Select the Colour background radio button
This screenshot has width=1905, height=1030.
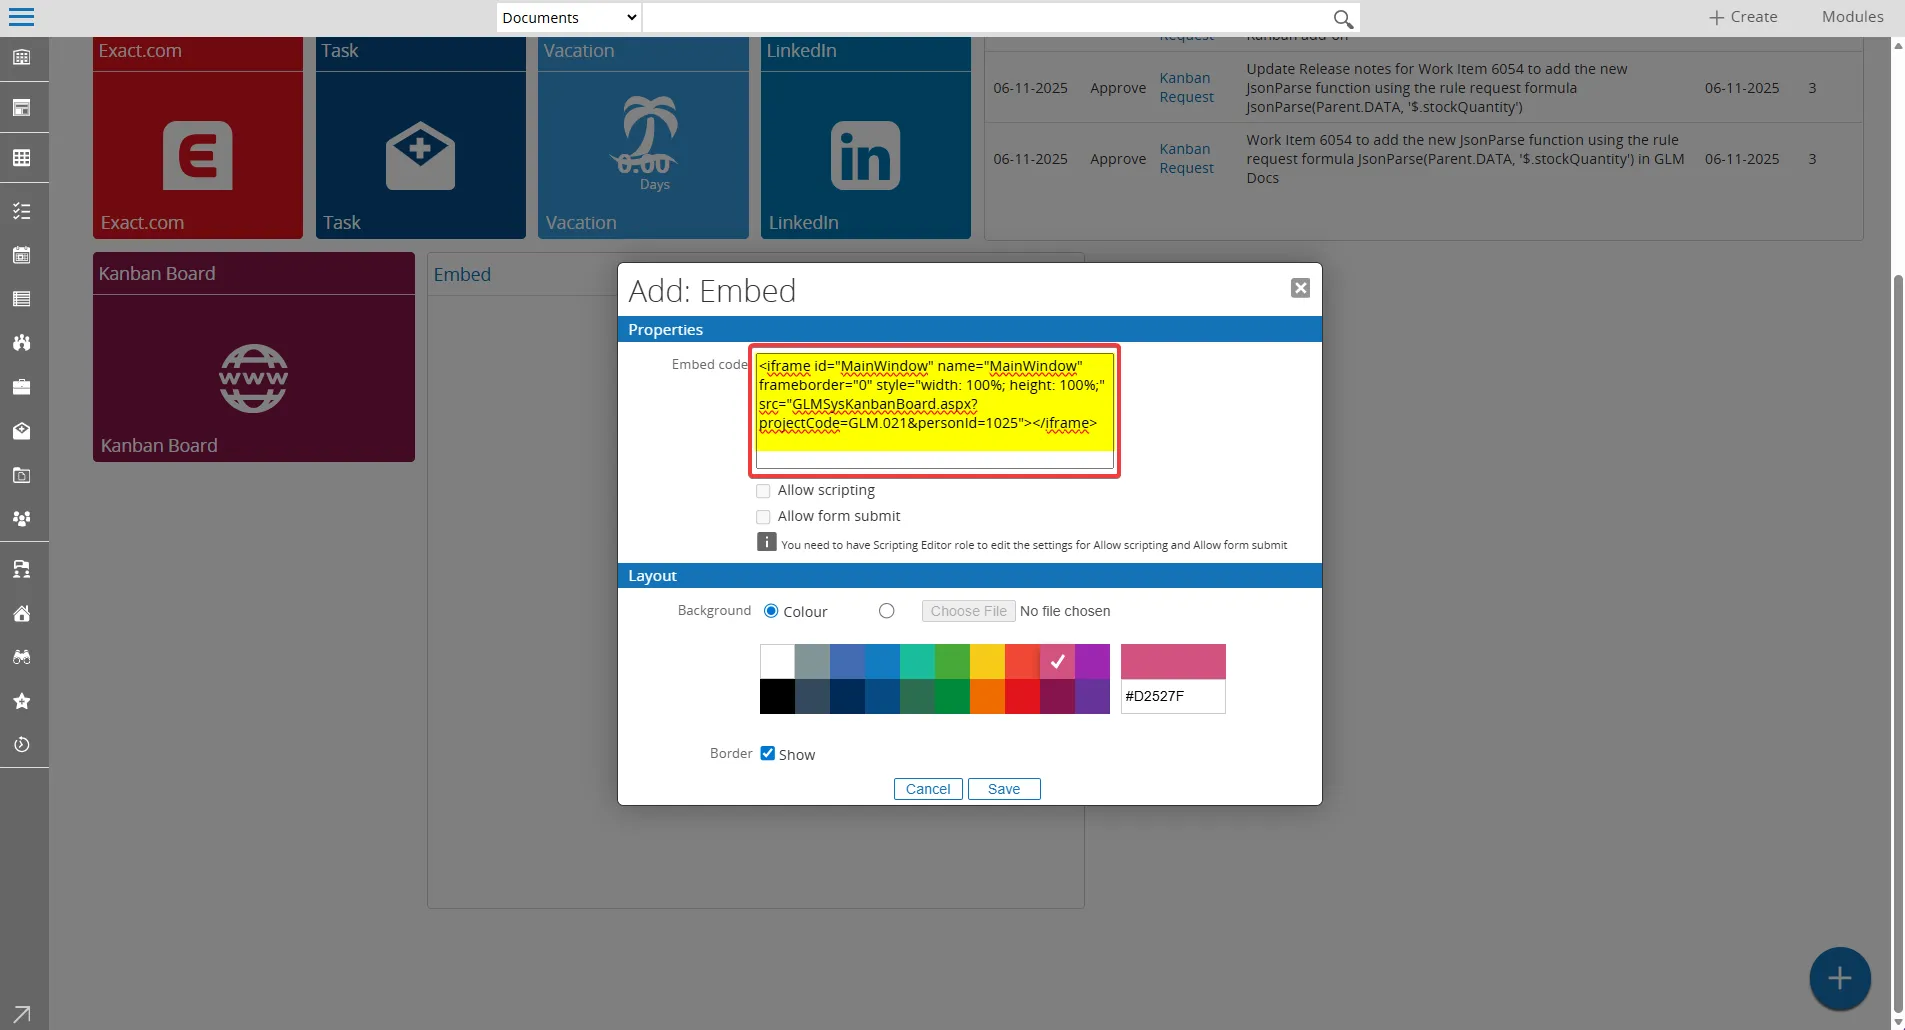(x=771, y=611)
